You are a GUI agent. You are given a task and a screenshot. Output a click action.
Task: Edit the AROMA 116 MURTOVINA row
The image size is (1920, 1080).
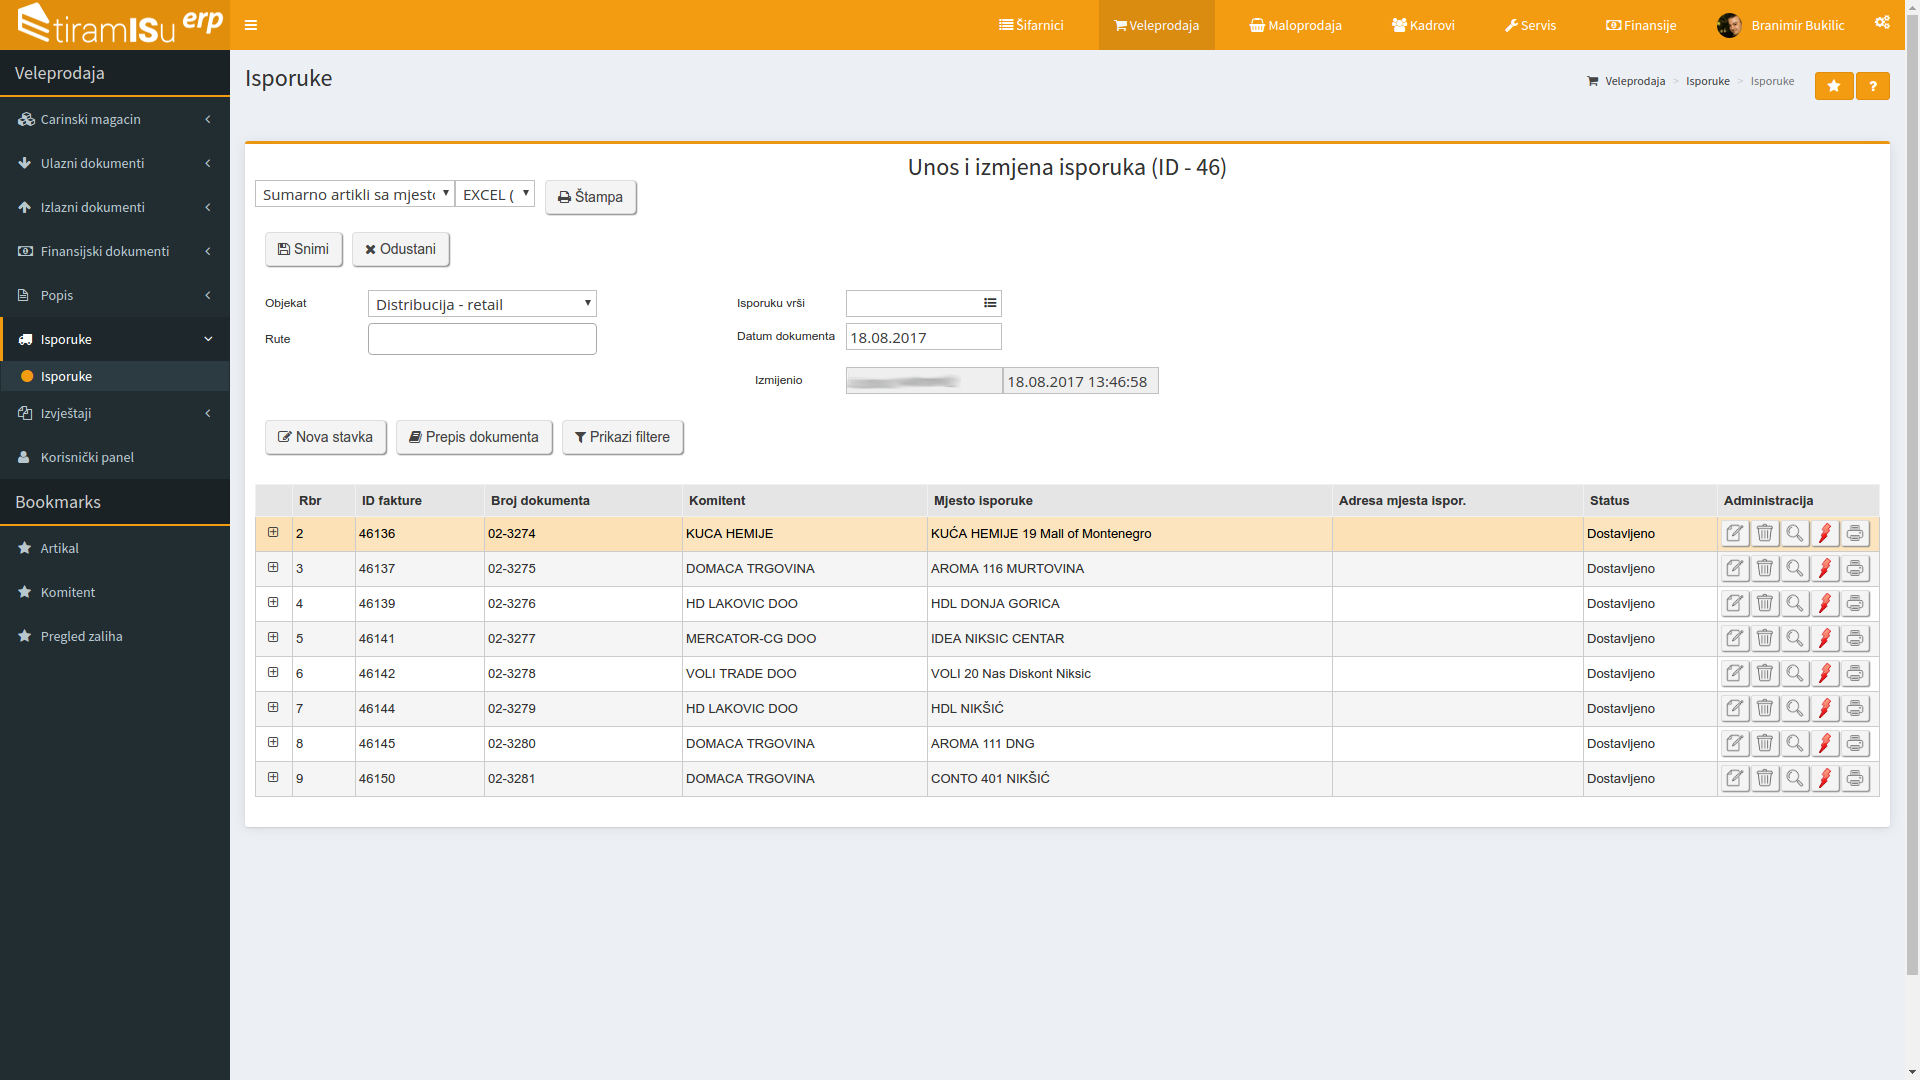click(x=1735, y=569)
